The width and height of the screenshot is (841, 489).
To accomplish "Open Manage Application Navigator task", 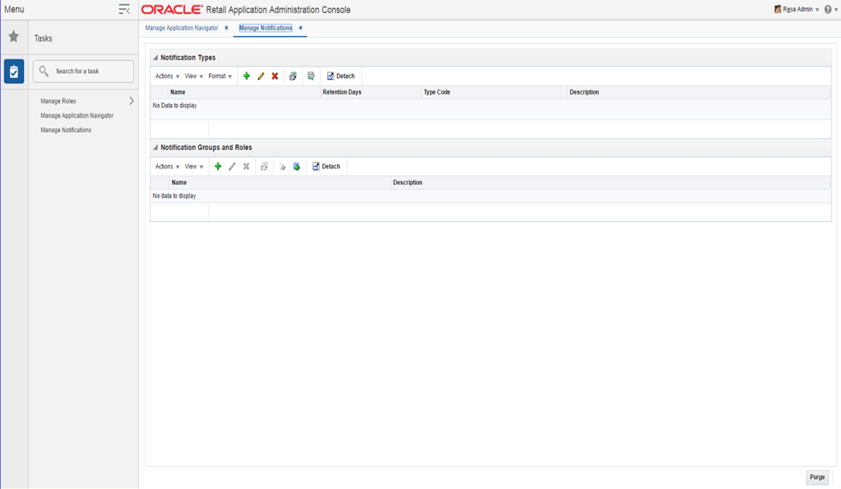I will [77, 115].
